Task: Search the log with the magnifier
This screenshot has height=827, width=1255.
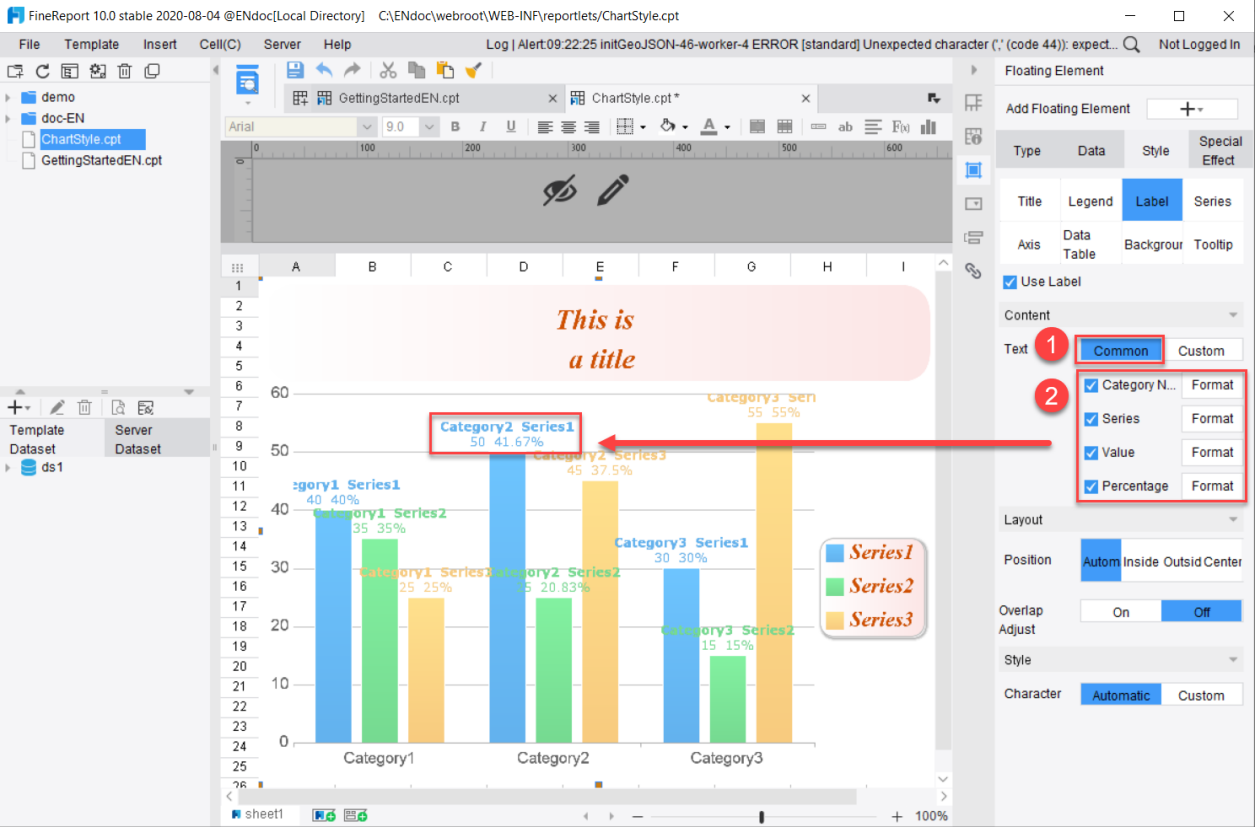Action: pyautogui.click(x=1132, y=44)
